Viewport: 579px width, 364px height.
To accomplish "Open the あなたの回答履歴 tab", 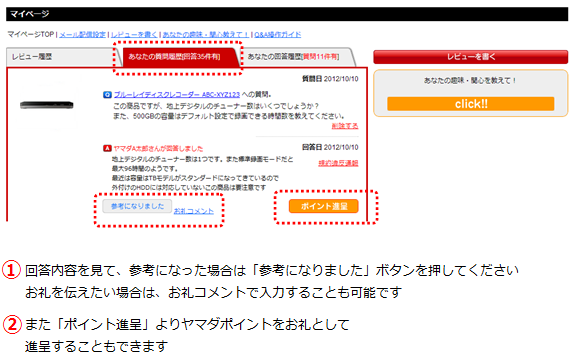I will (x=293, y=57).
